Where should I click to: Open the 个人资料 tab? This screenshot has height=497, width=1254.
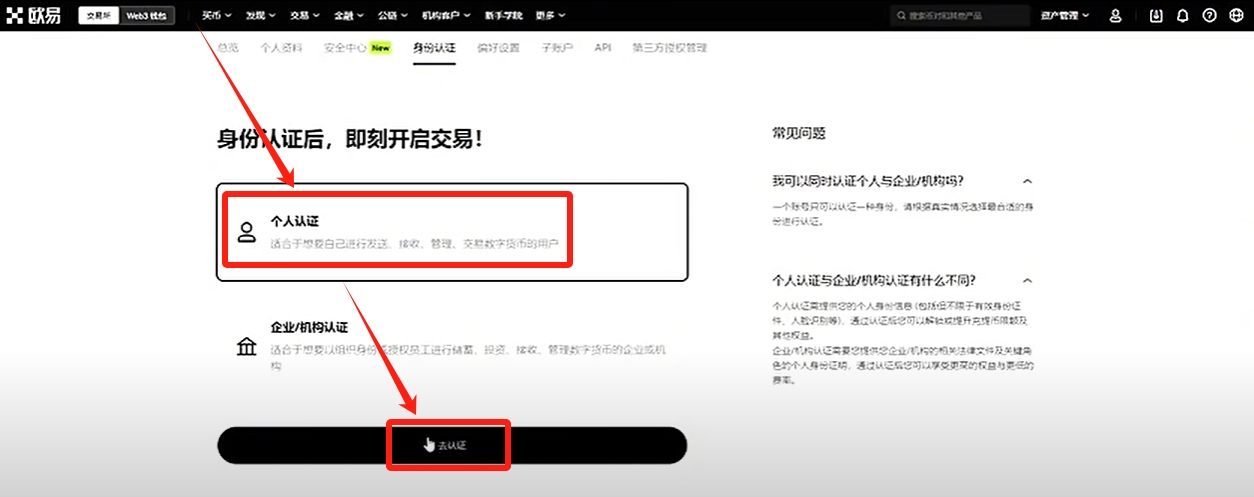tap(281, 47)
